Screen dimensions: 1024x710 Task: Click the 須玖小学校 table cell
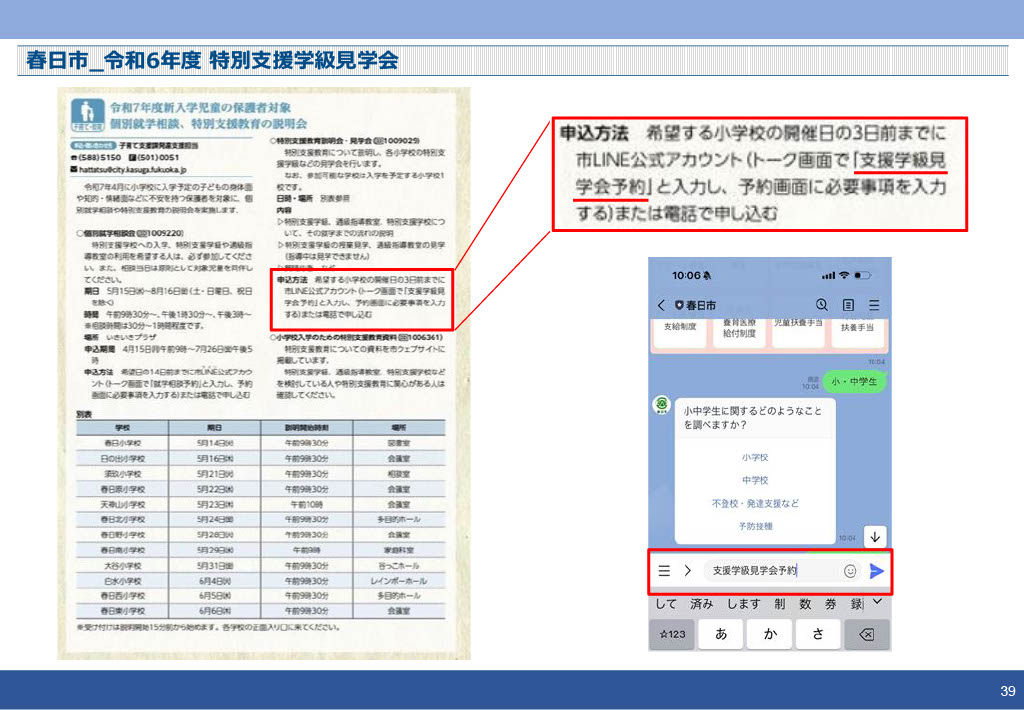(x=122, y=474)
